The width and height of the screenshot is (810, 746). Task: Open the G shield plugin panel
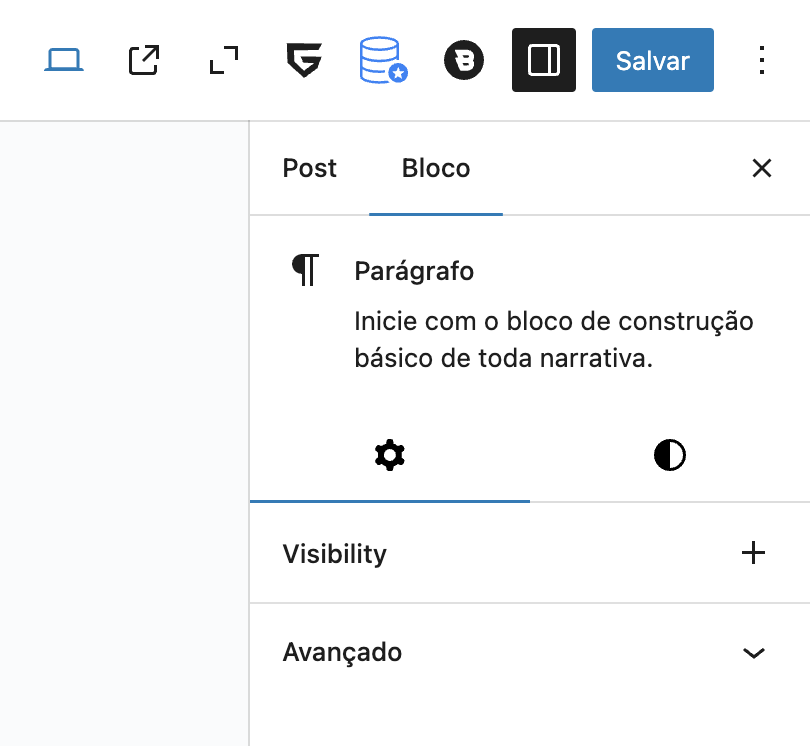click(x=304, y=60)
